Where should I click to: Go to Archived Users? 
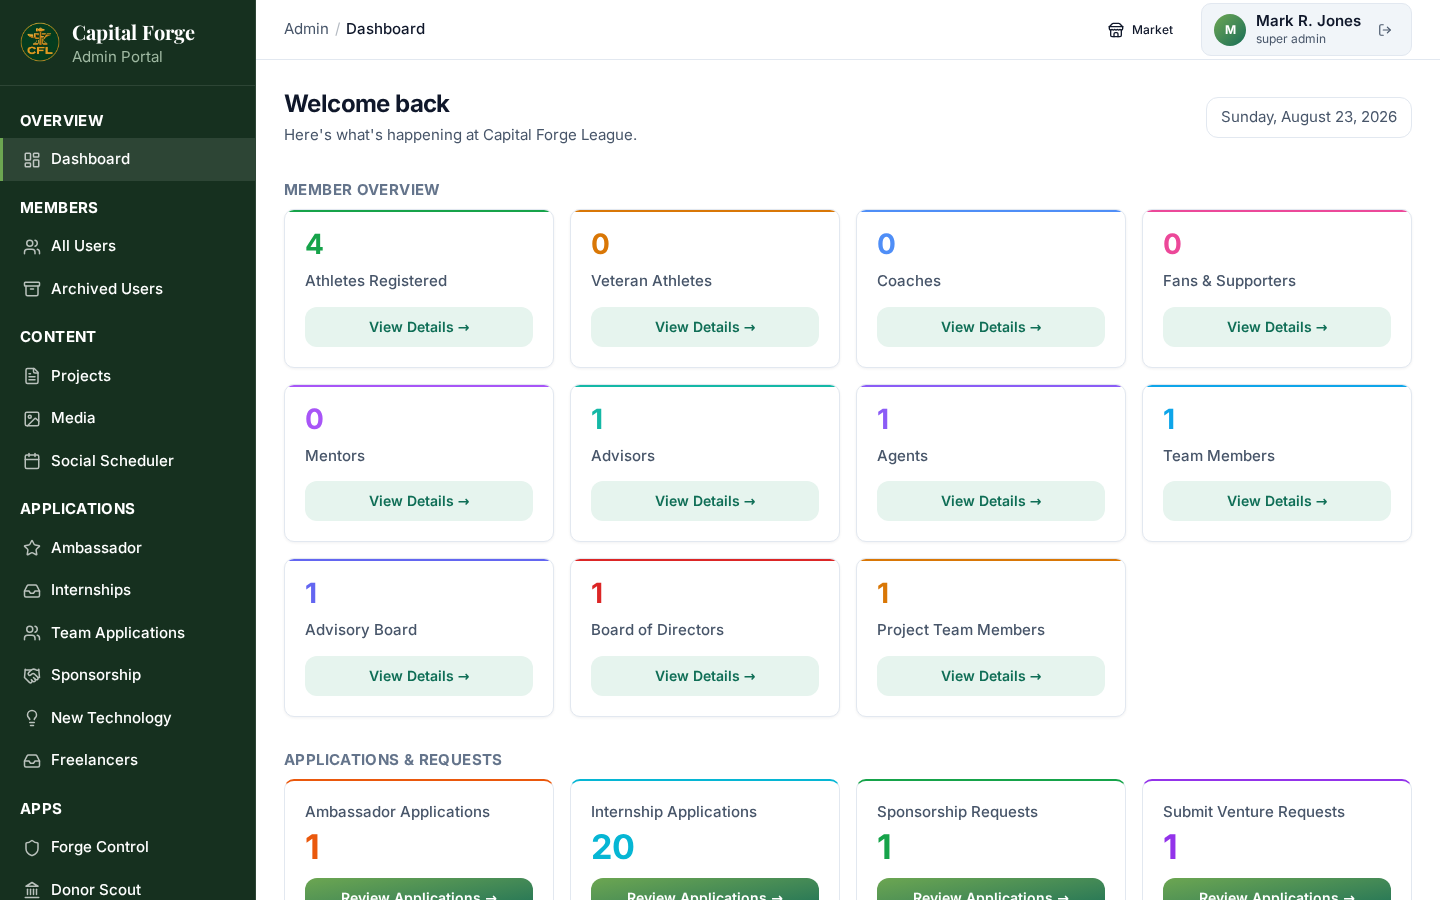pos(128,289)
